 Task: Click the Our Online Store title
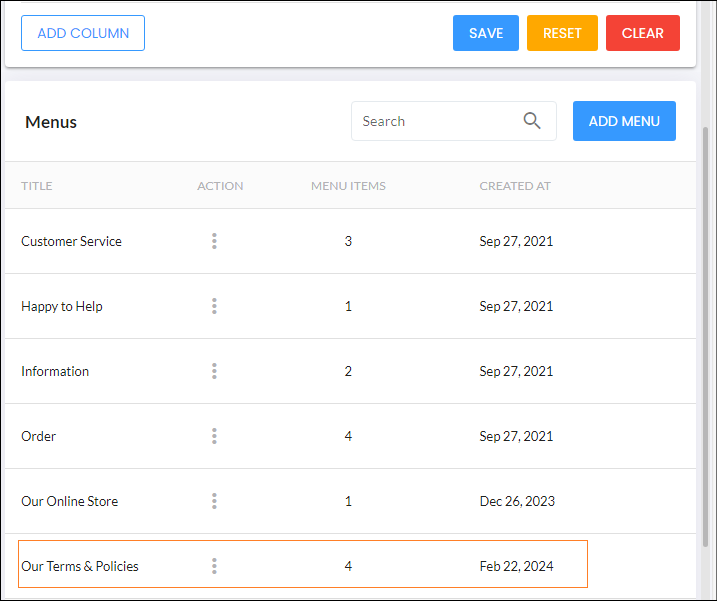coord(70,501)
